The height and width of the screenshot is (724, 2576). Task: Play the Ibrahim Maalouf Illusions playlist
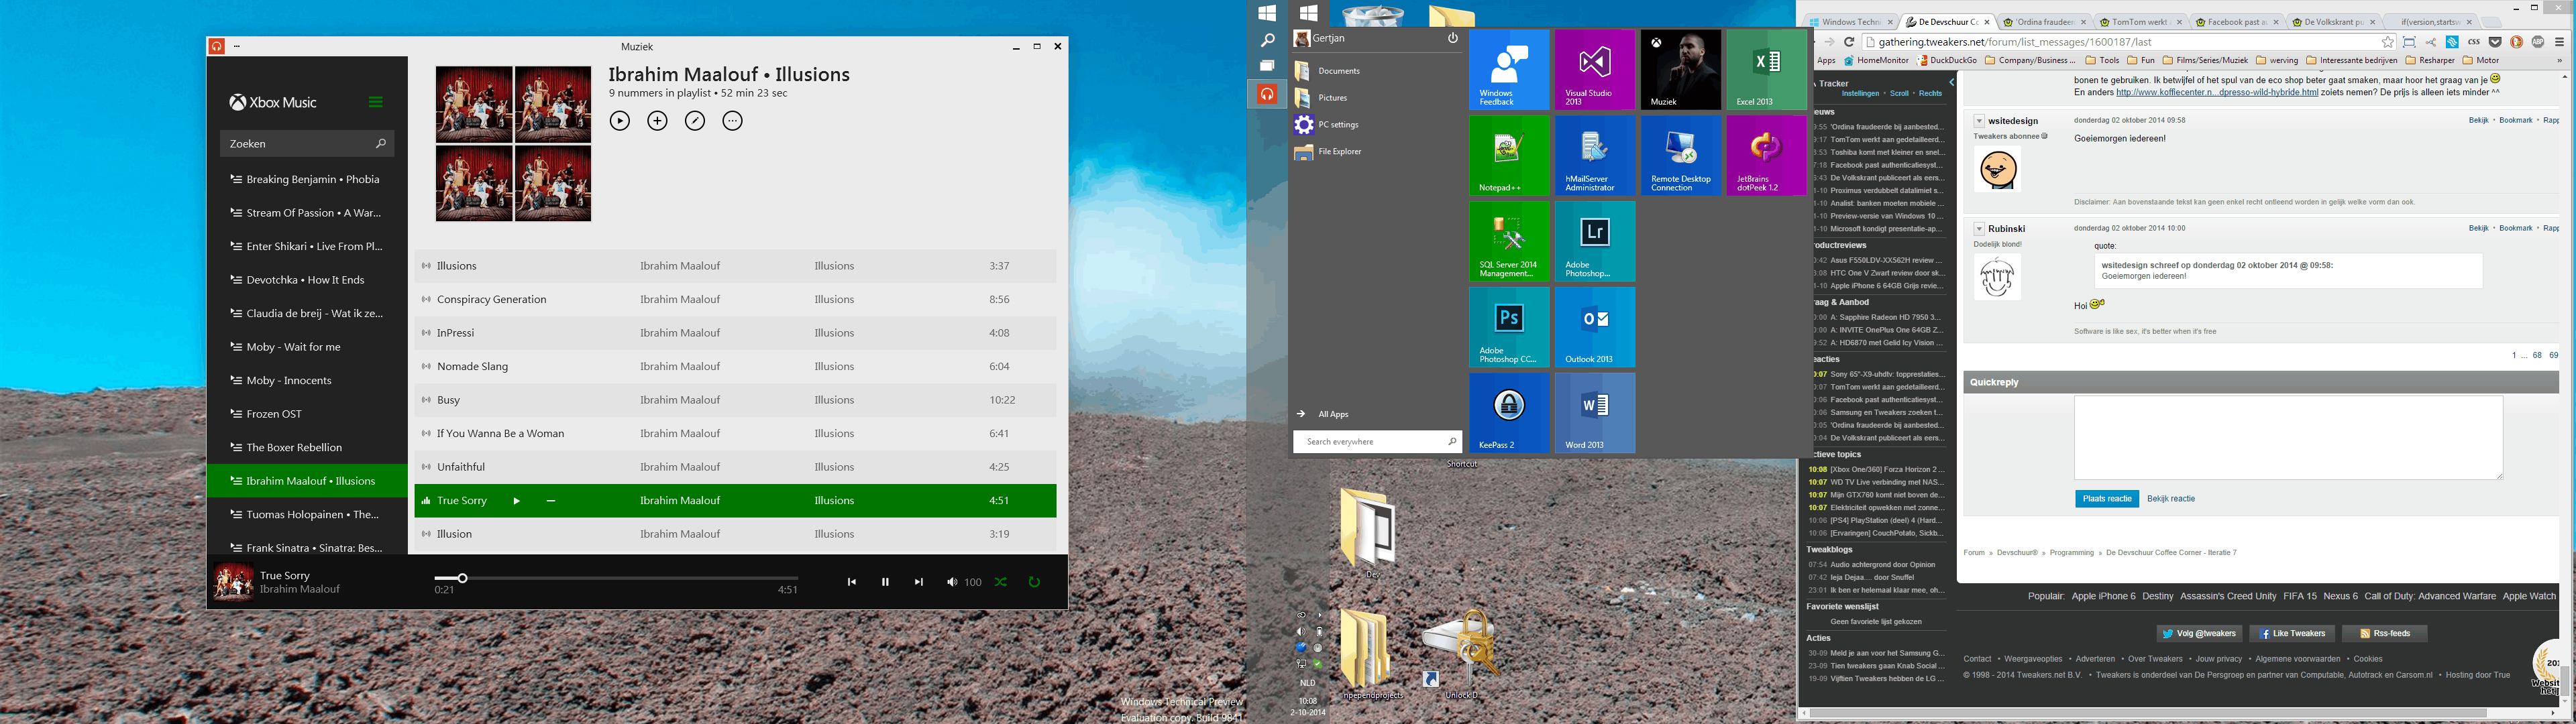(x=620, y=121)
